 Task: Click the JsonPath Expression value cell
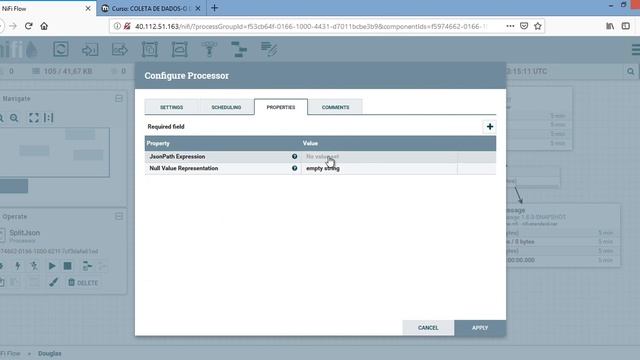click(x=379, y=156)
